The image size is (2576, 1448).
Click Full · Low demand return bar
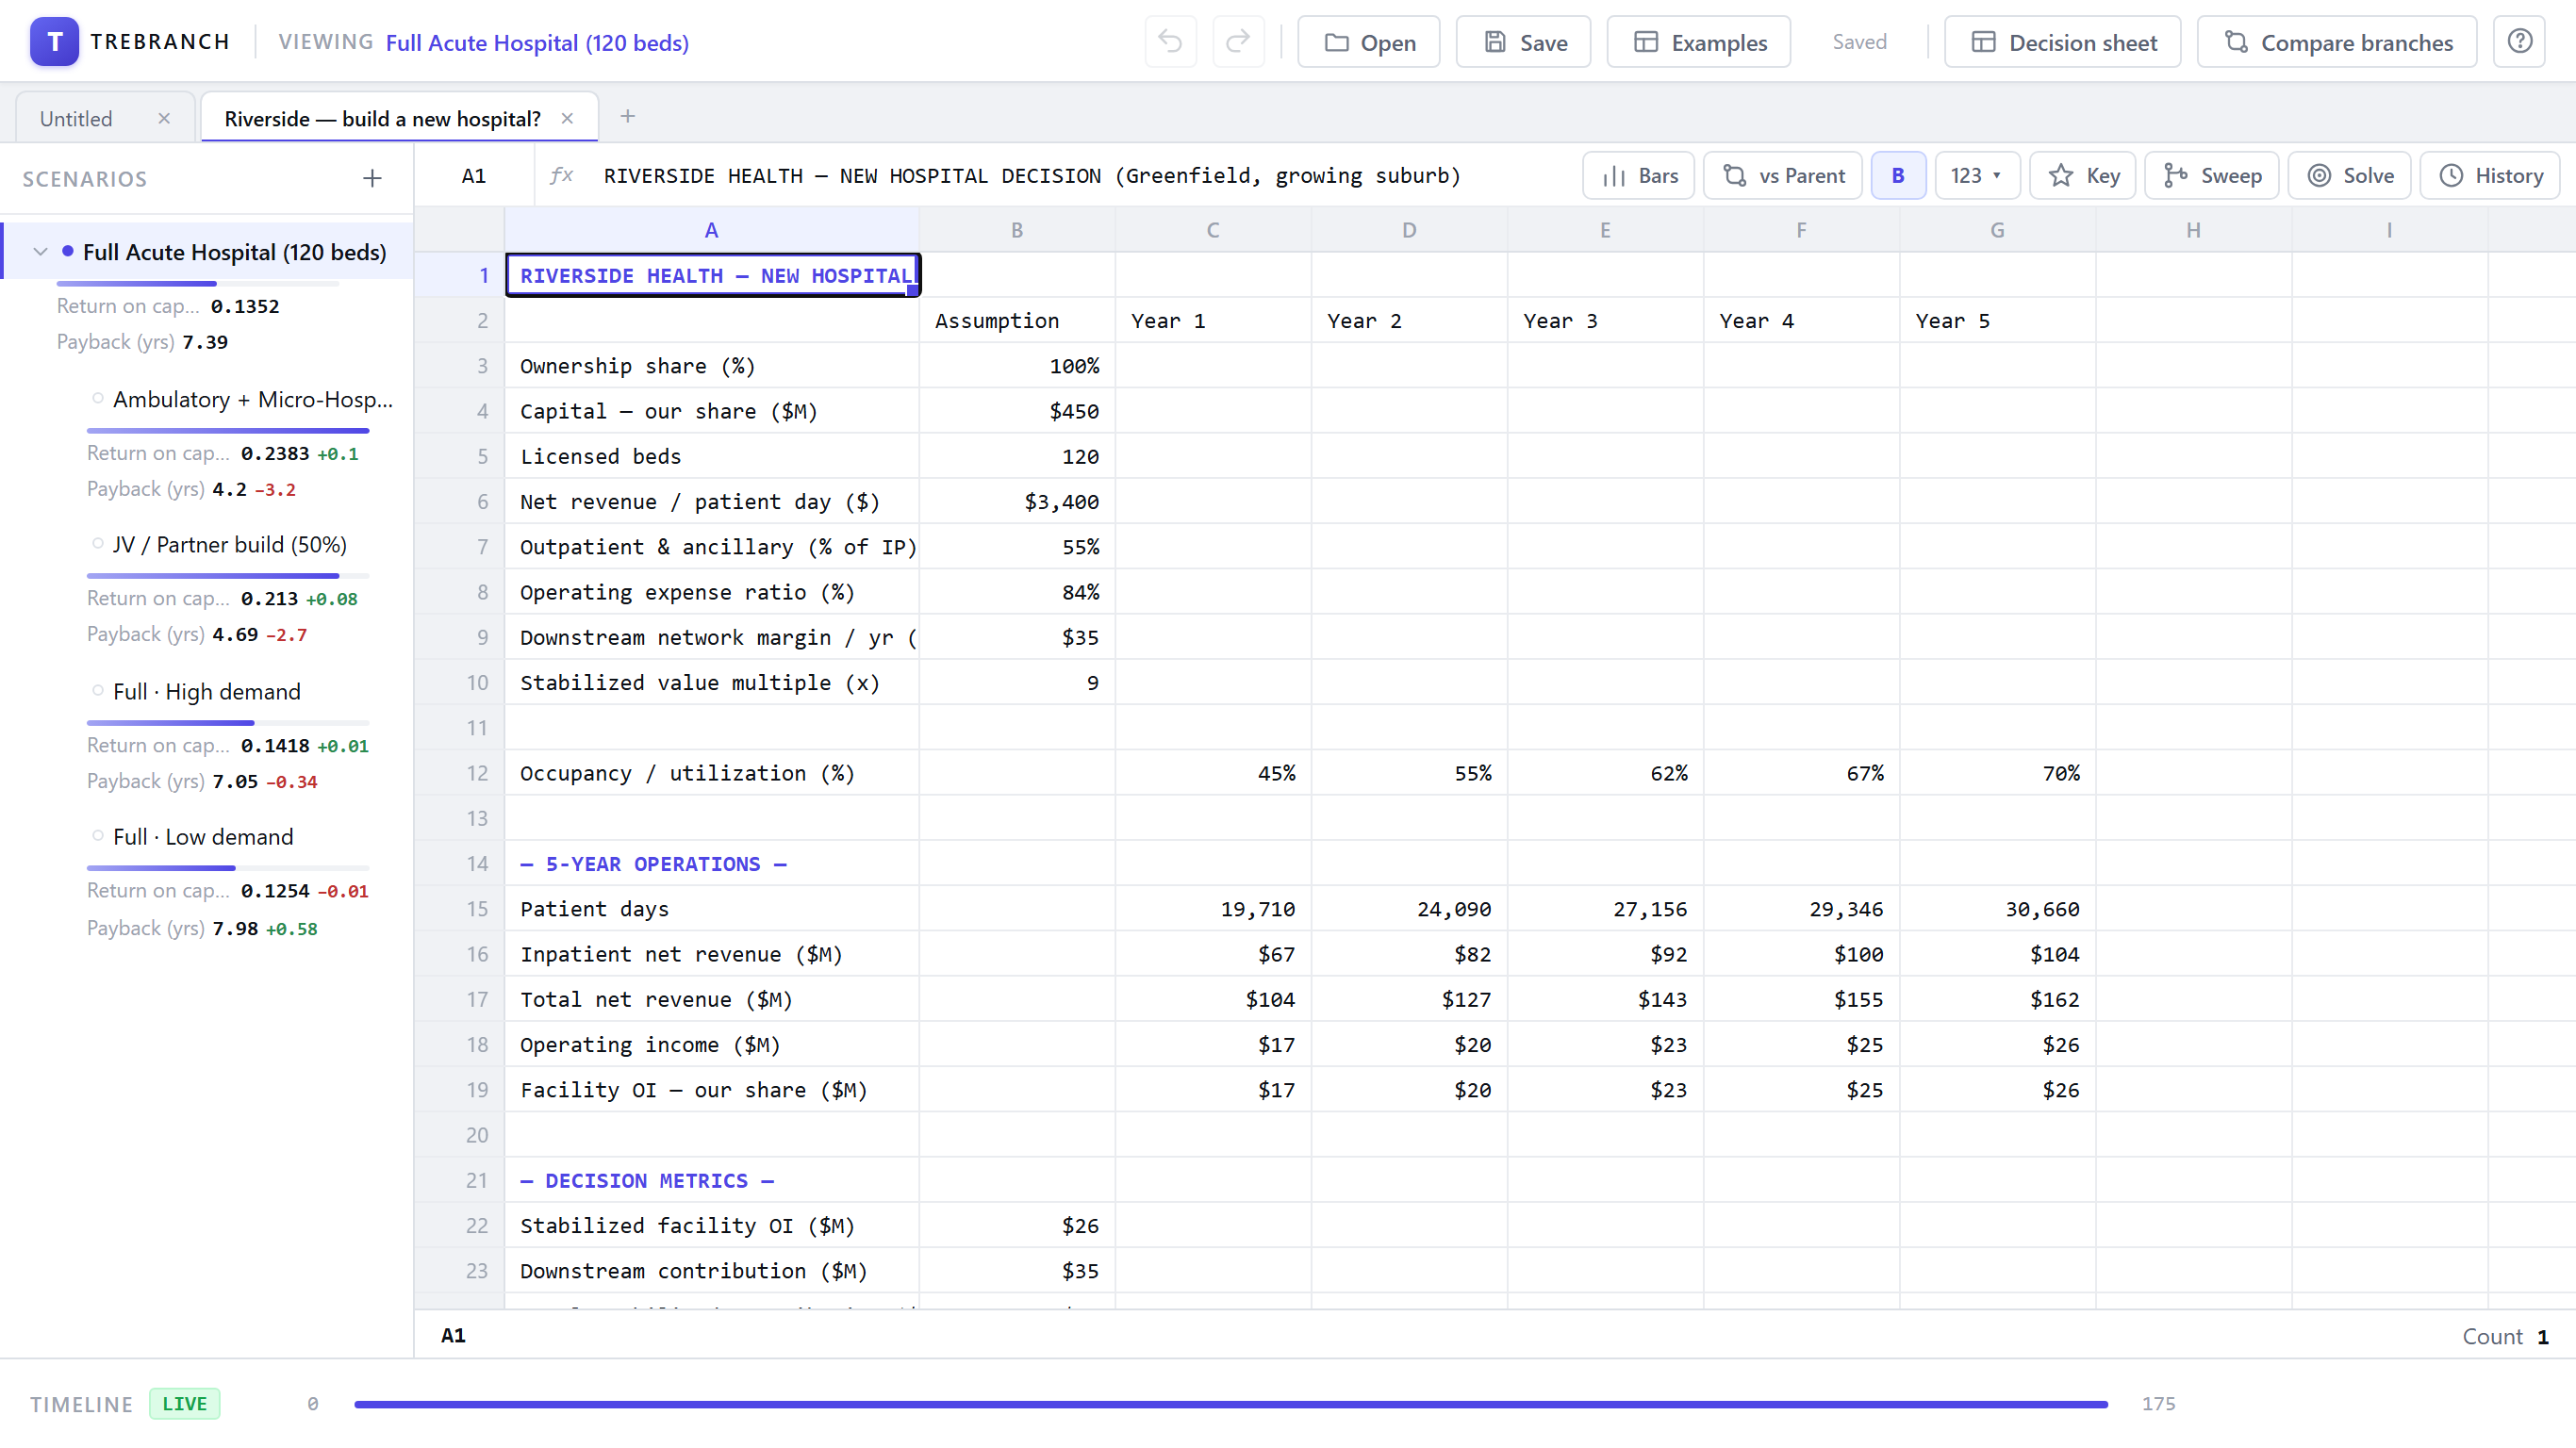coord(228,867)
